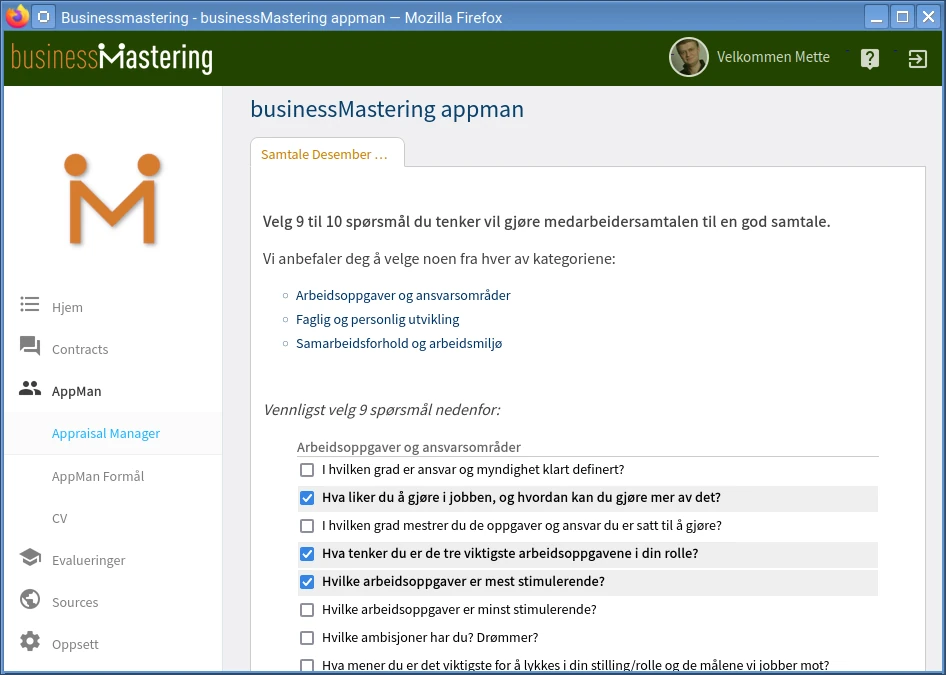Click the businessMastering header logo

click(x=112, y=59)
